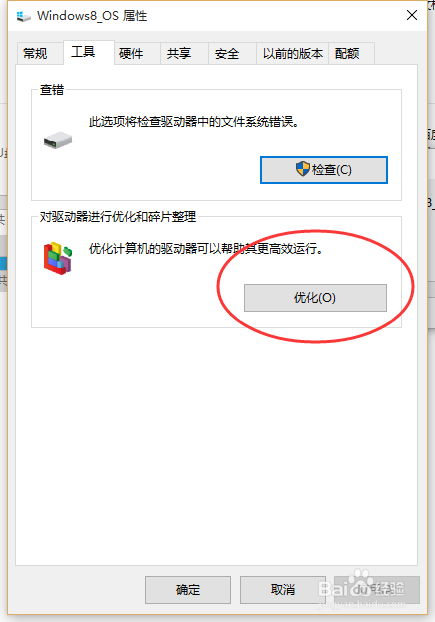Switch to the 常规 tab
Image resolution: width=435 pixels, height=622 pixels.
click(x=36, y=53)
